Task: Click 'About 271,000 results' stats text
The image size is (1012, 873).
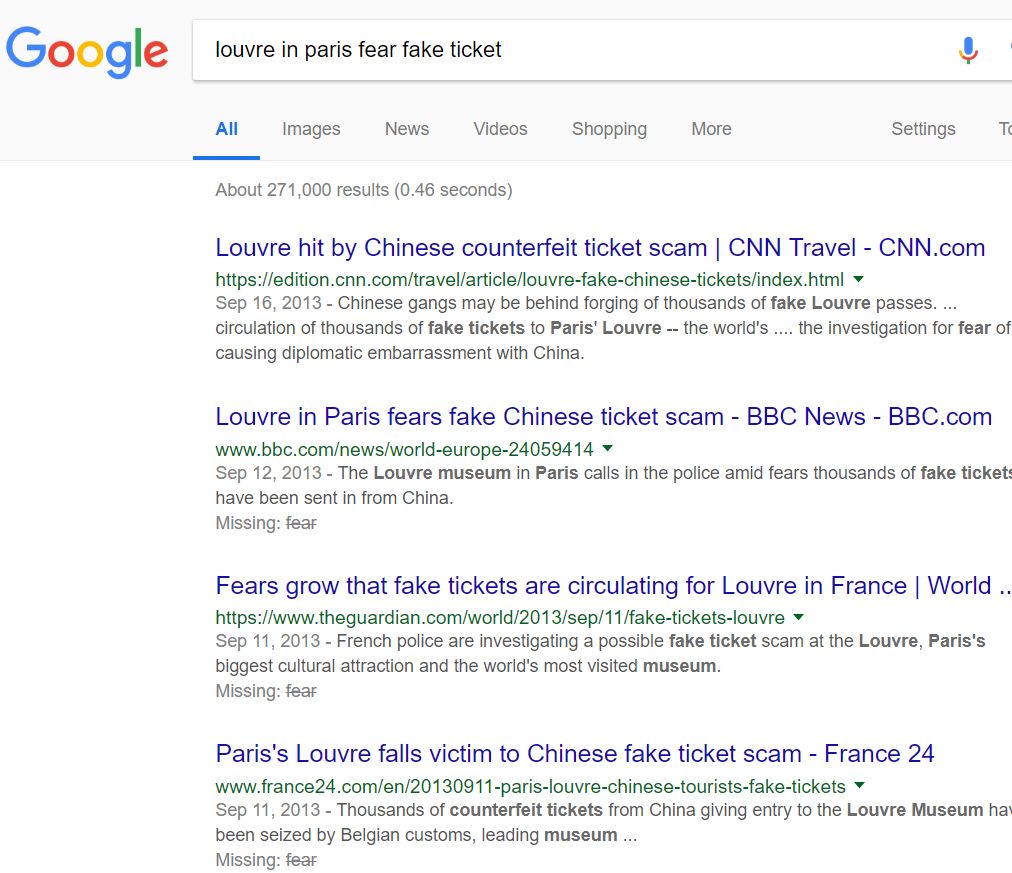Action: (x=363, y=190)
